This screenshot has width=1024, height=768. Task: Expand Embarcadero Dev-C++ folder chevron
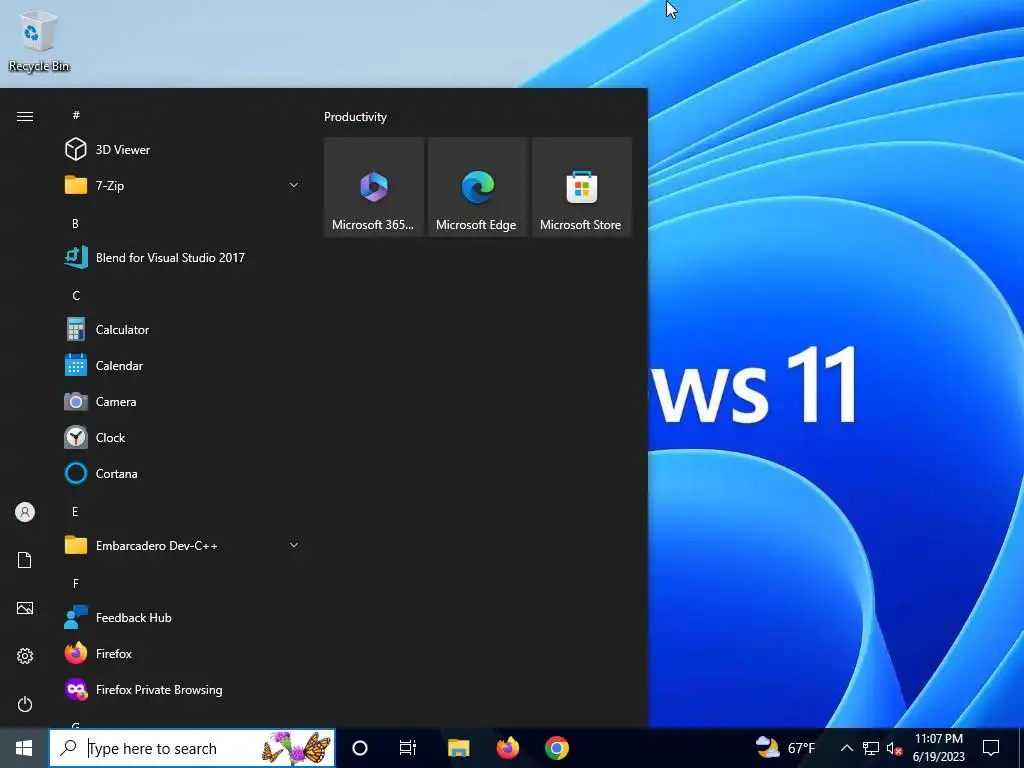pyautogui.click(x=294, y=545)
